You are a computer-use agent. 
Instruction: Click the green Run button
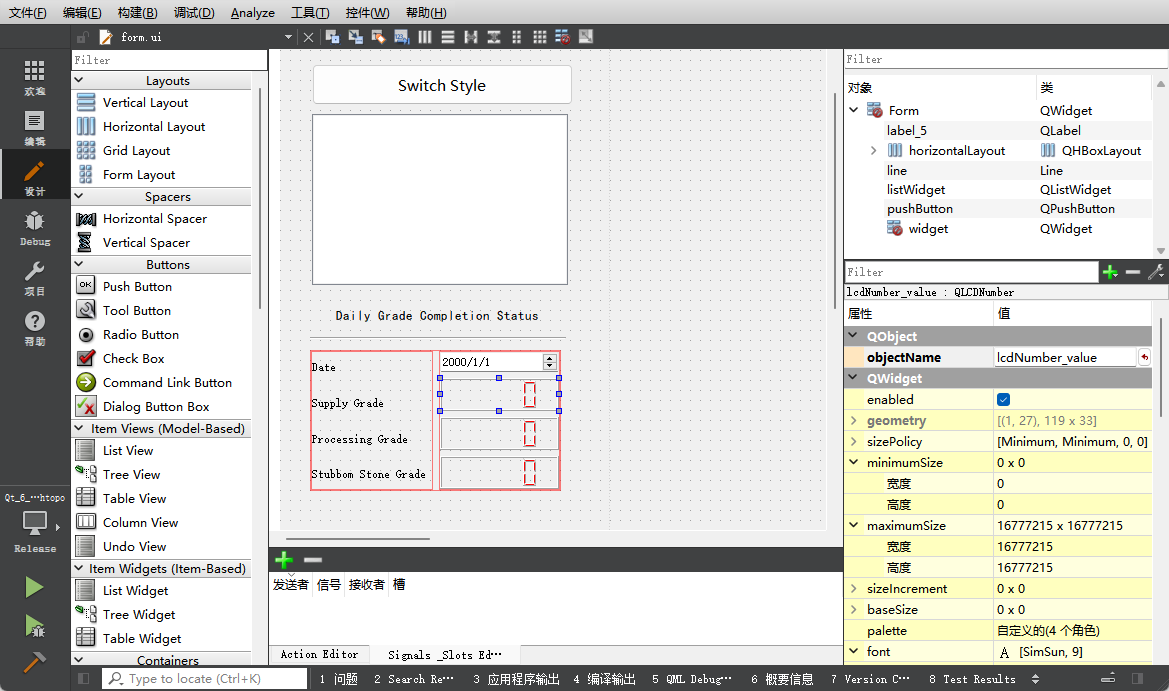(34, 587)
